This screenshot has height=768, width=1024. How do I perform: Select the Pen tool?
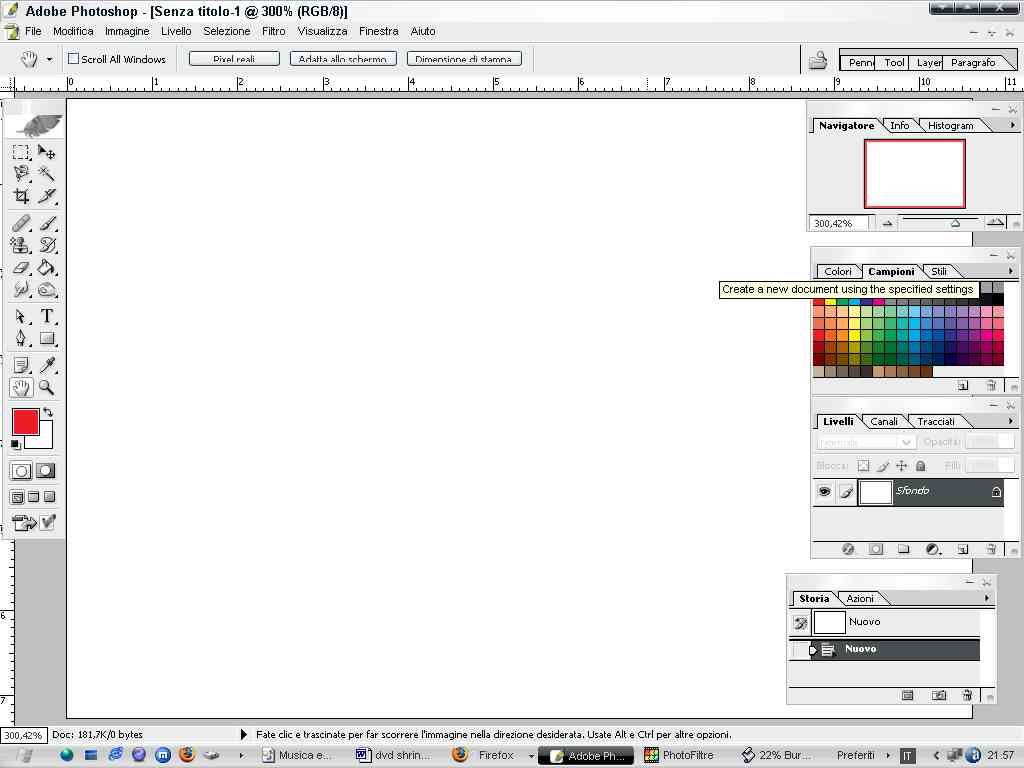coord(21,338)
